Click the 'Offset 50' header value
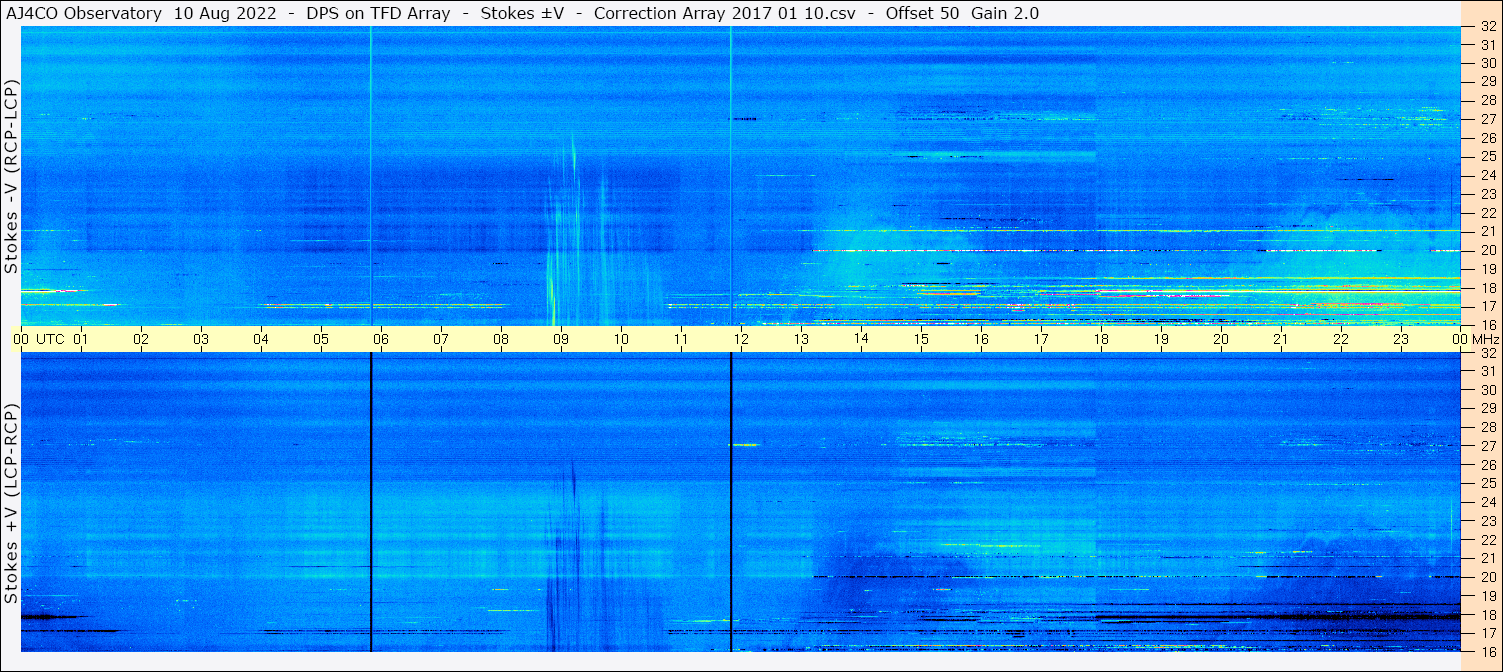1503x672 pixels. pos(923,14)
